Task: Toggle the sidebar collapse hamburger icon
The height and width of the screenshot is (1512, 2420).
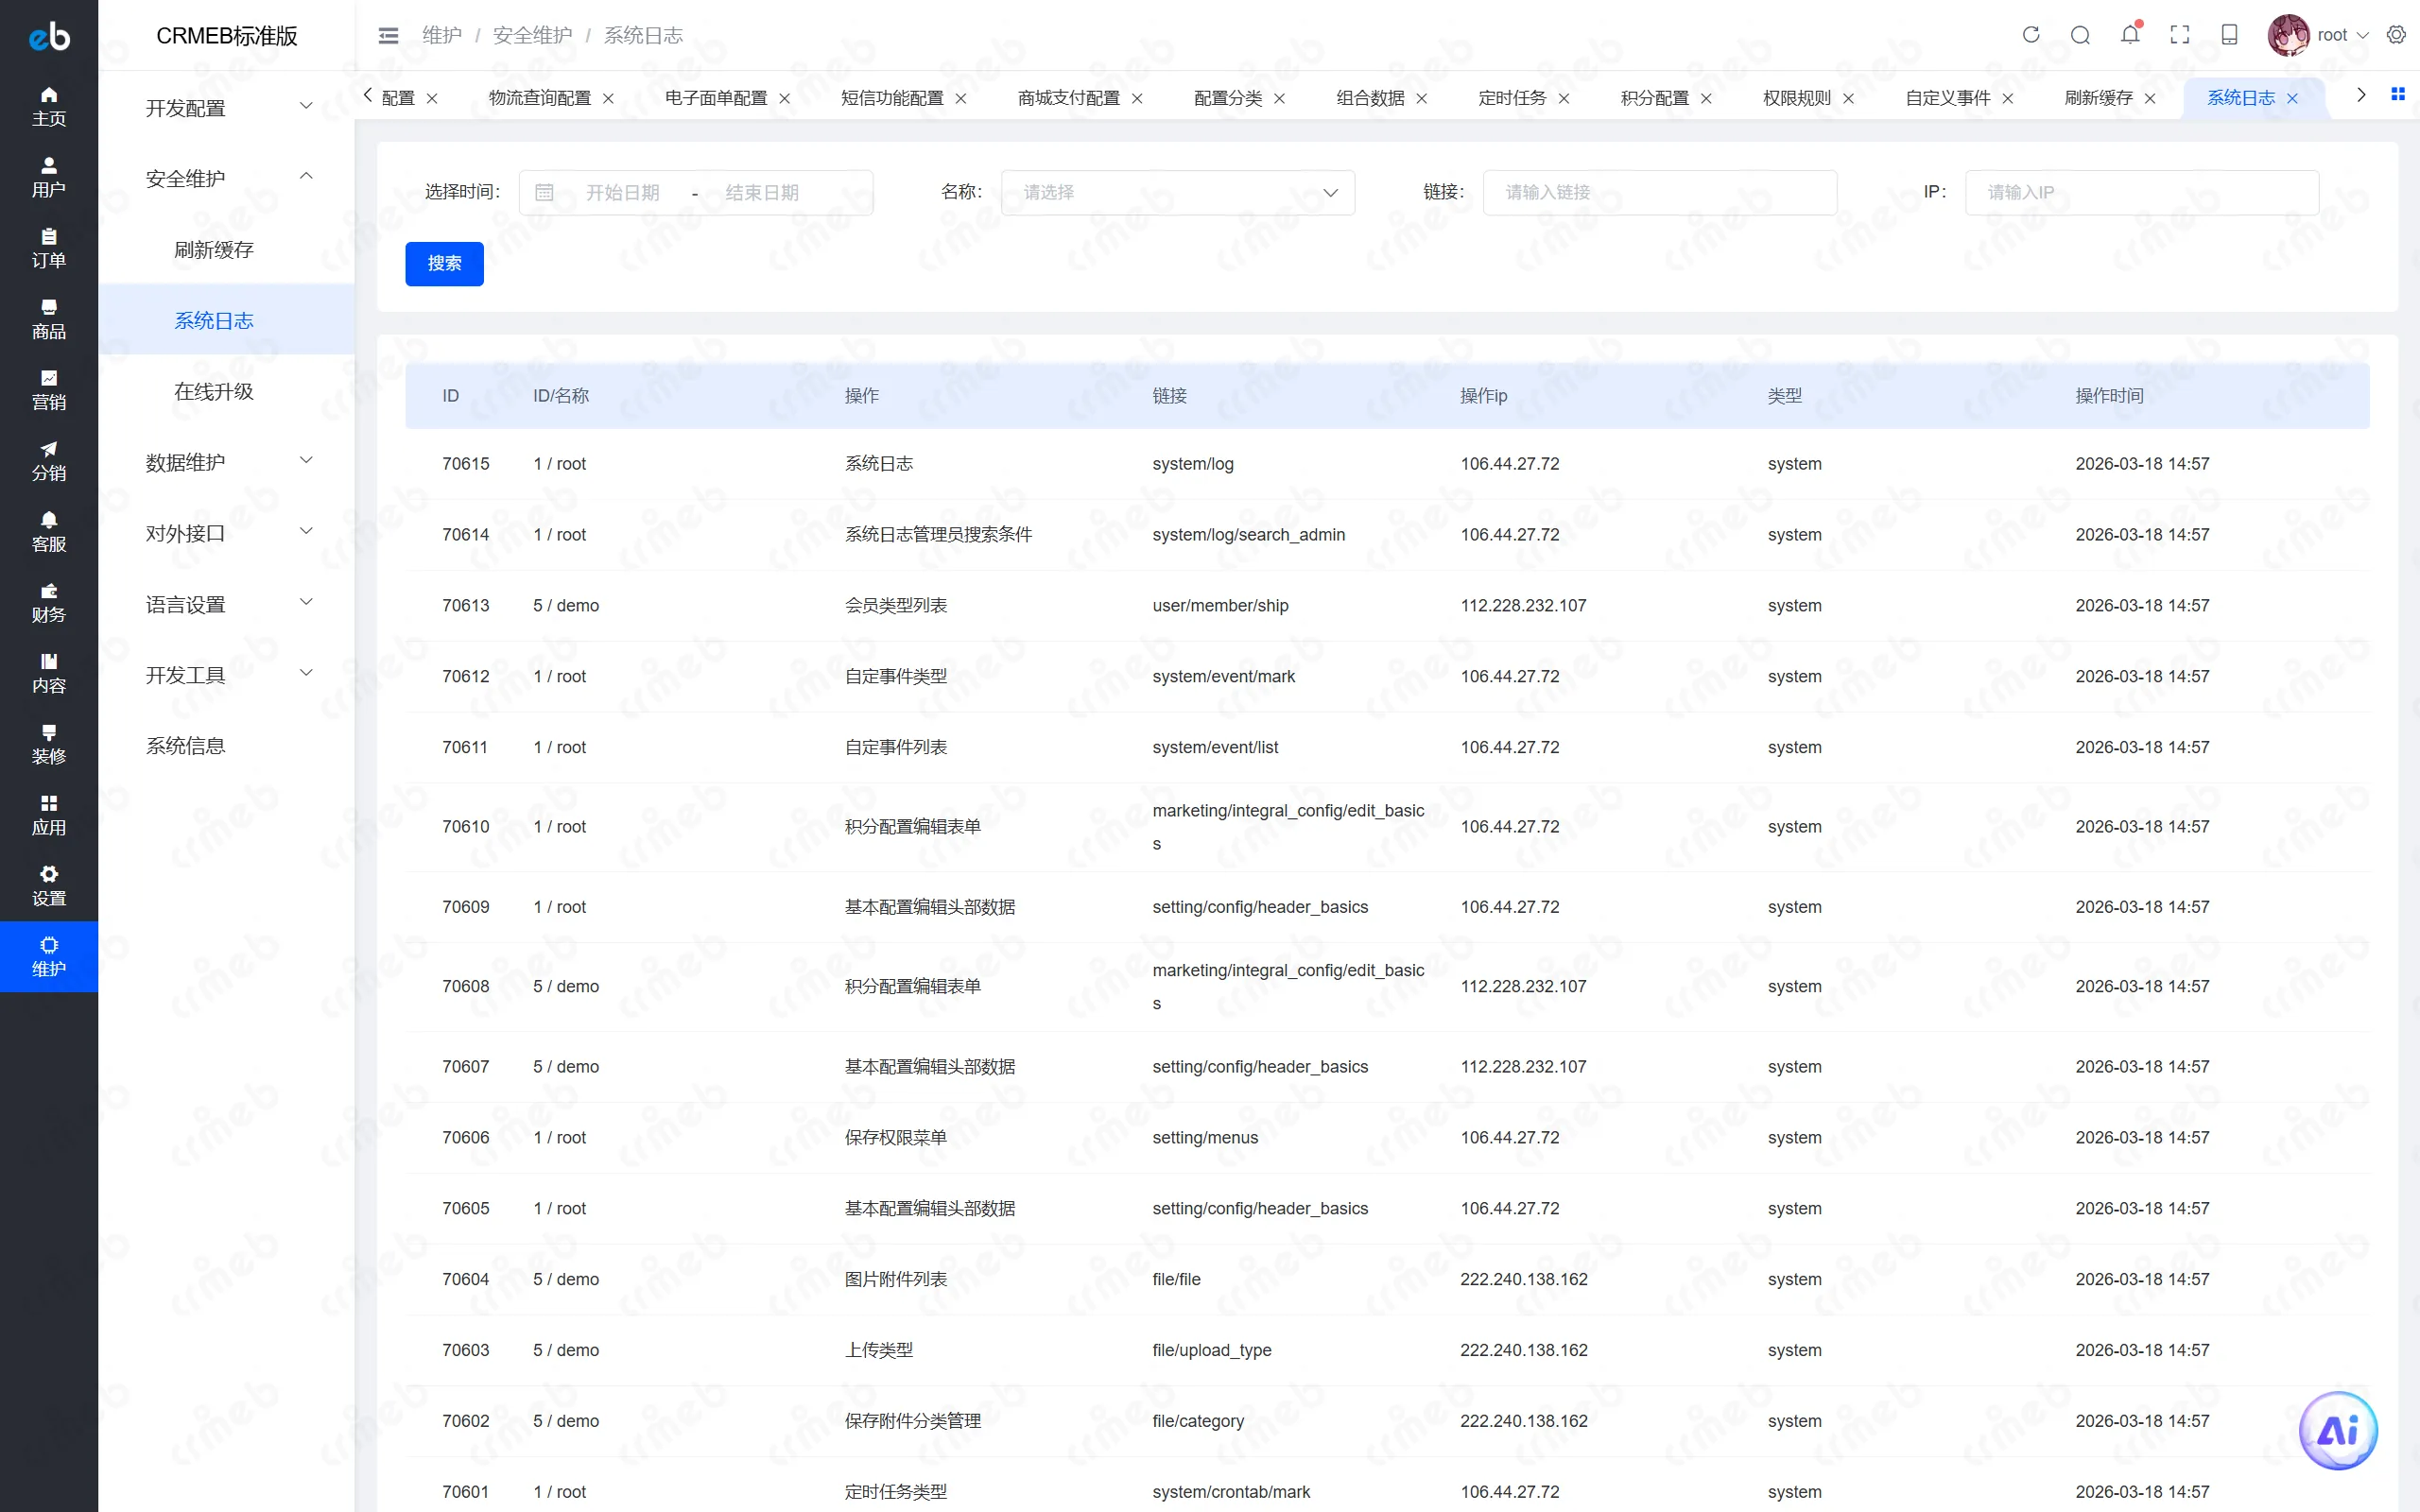Action: (x=388, y=36)
